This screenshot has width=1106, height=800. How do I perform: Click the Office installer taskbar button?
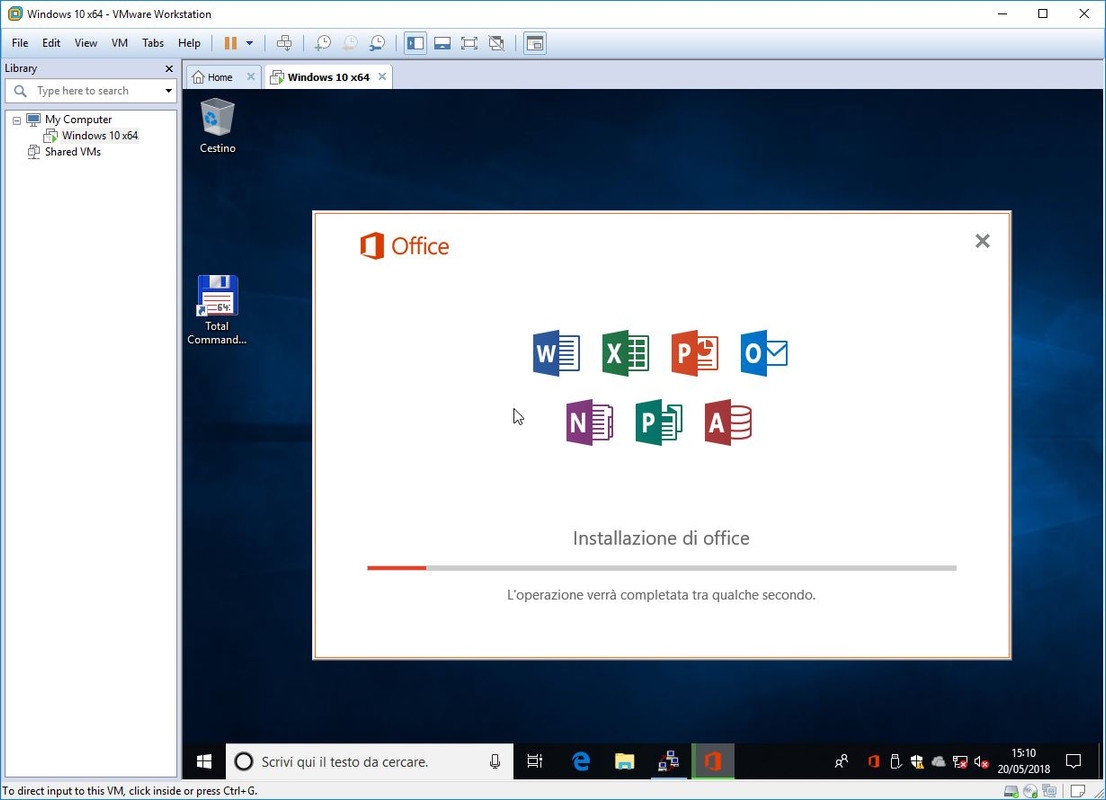[712, 761]
